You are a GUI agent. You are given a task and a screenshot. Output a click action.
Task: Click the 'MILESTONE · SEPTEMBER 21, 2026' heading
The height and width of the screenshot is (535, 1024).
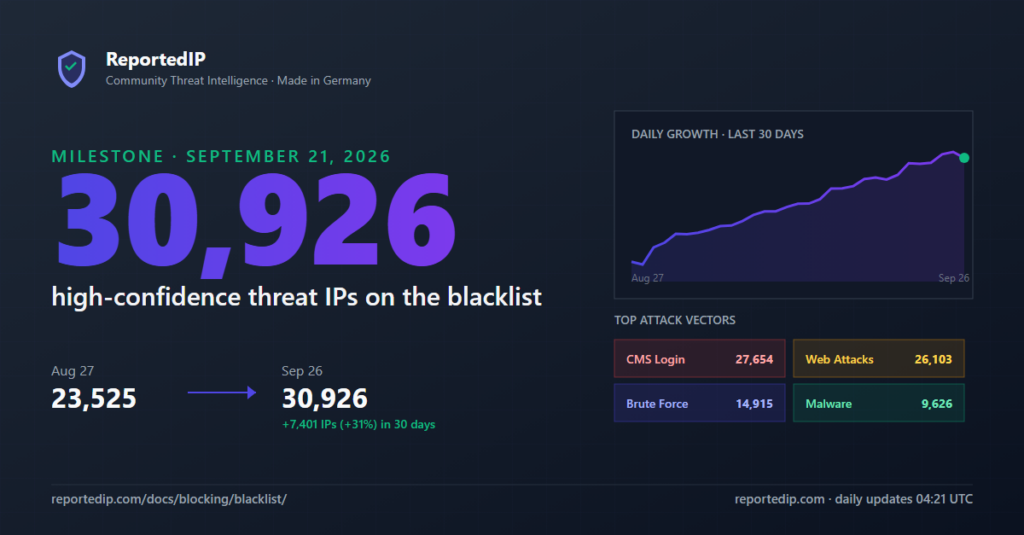click(221, 157)
